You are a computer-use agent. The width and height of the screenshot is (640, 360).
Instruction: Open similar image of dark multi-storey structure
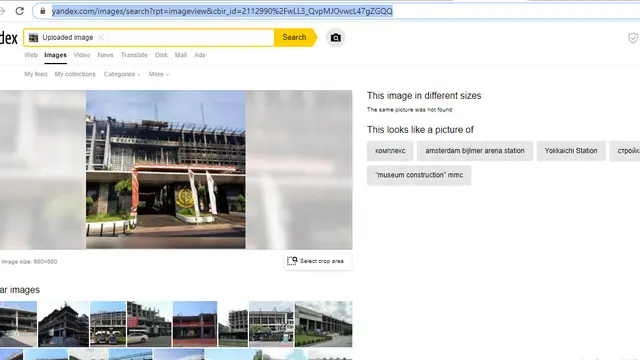coord(64,324)
